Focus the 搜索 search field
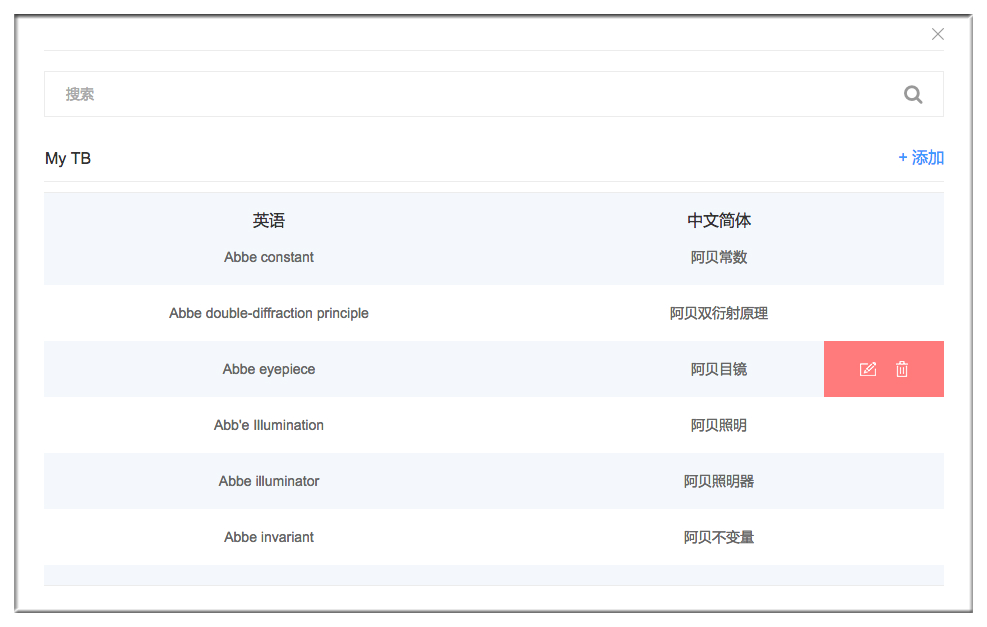This screenshot has width=987, height=627. tap(494, 94)
